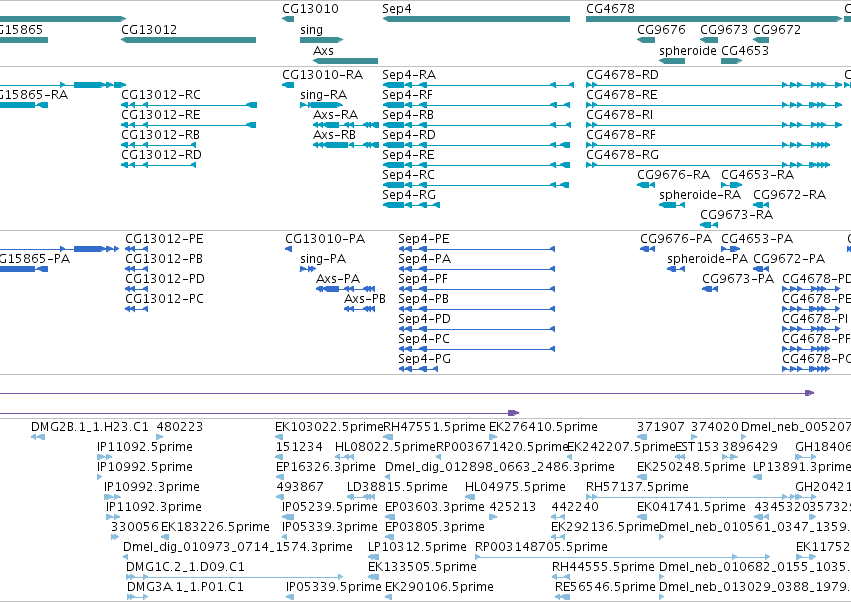Click transcript CG13010-RA
The height and width of the screenshot is (602, 851).
[x=288, y=85]
